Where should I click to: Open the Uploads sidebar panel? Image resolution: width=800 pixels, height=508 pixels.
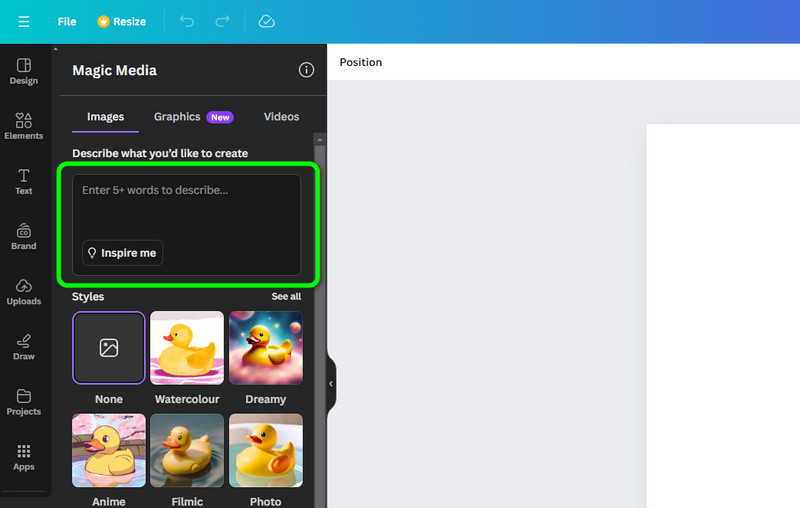pyautogui.click(x=23, y=292)
